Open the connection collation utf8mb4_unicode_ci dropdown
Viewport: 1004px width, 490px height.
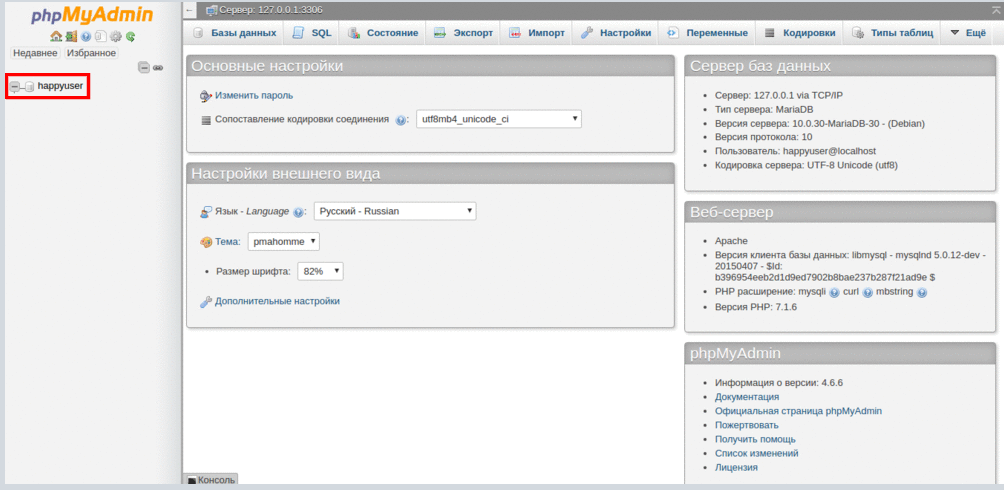point(499,119)
